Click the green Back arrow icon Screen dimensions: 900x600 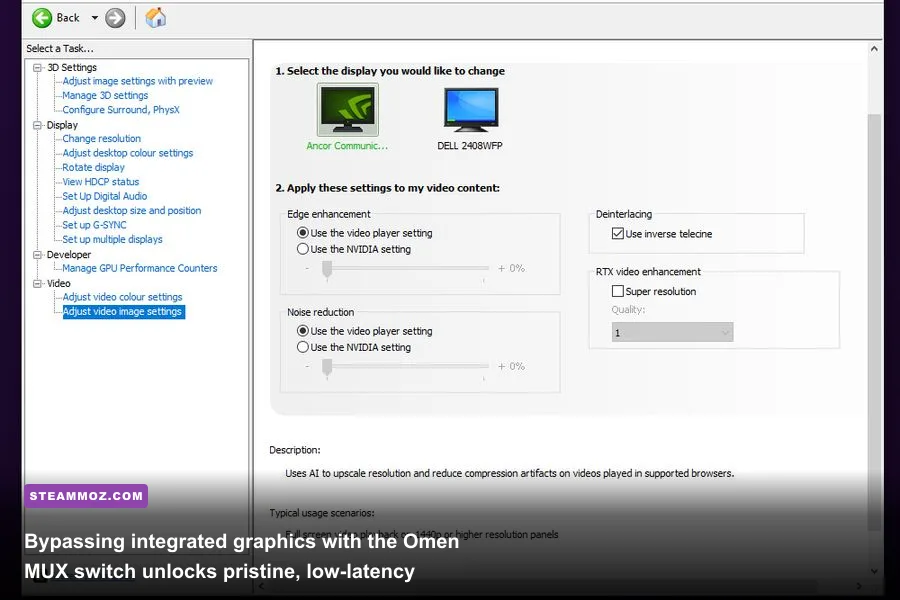coord(41,18)
